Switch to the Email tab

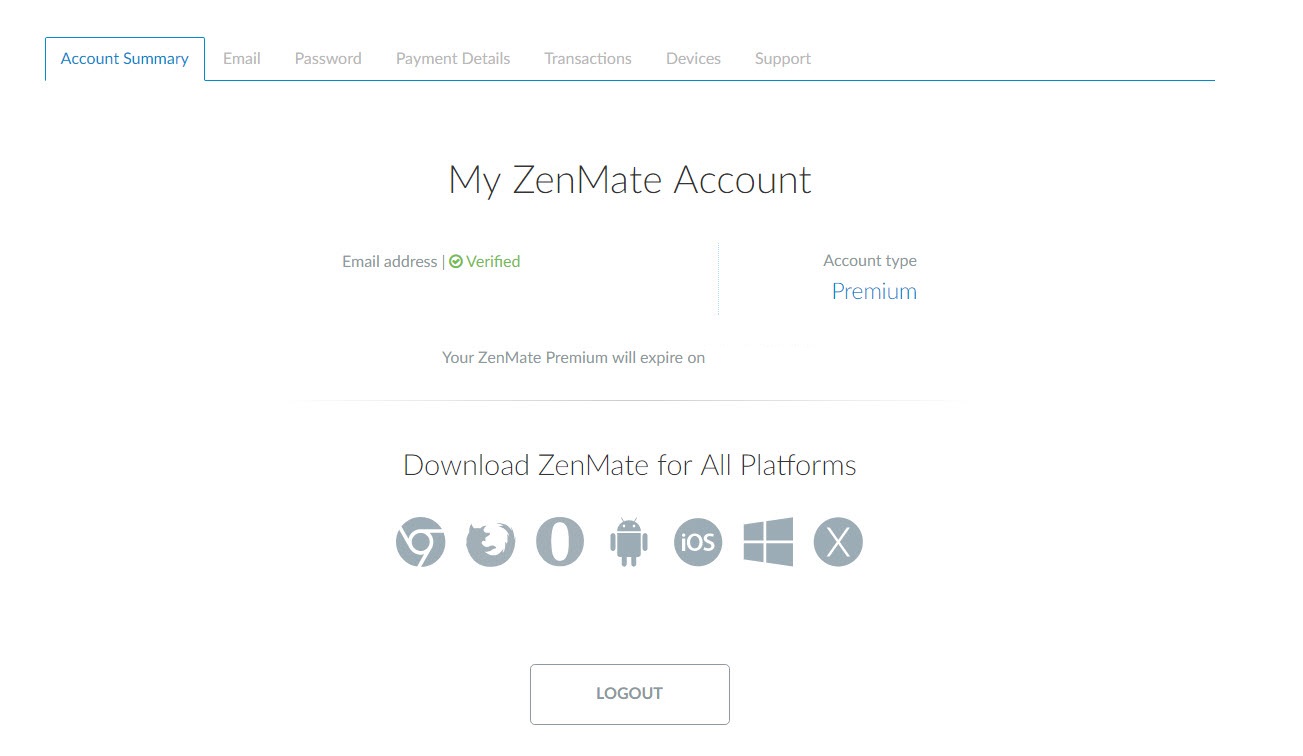pos(242,58)
